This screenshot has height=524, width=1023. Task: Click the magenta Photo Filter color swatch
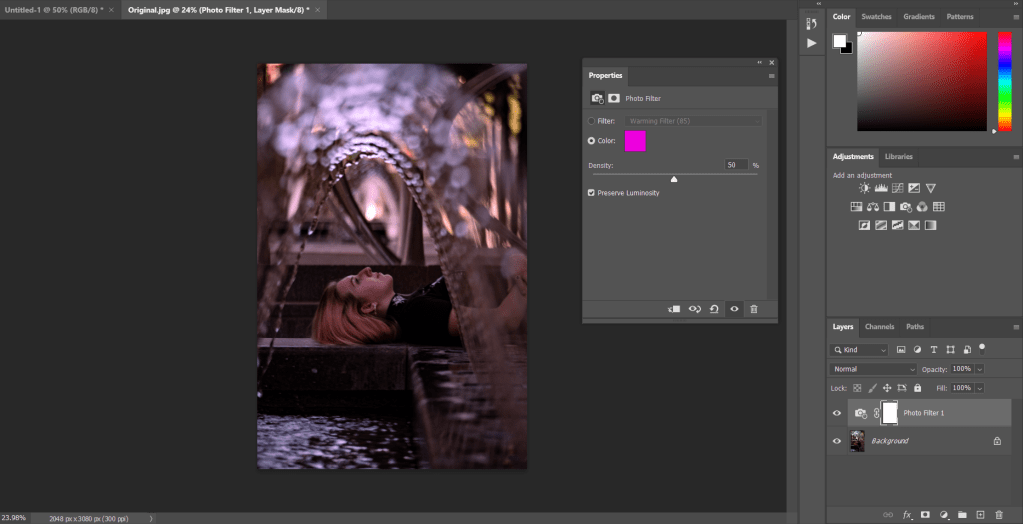(635, 141)
